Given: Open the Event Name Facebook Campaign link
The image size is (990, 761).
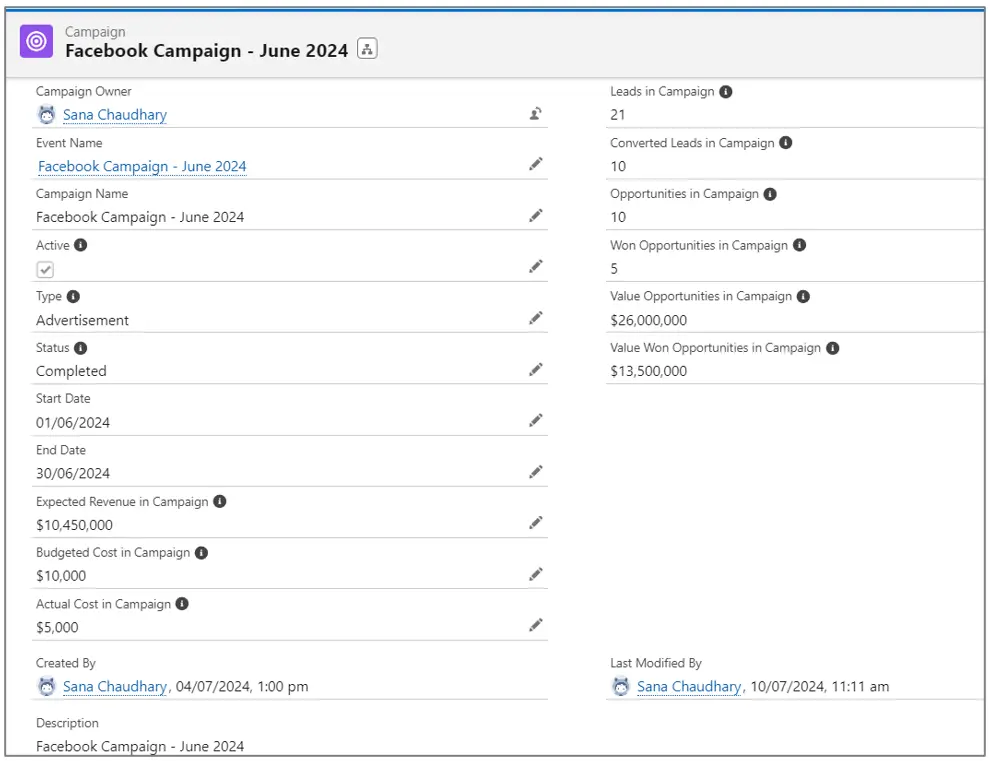Looking at the screenshot, I should 142,166.
